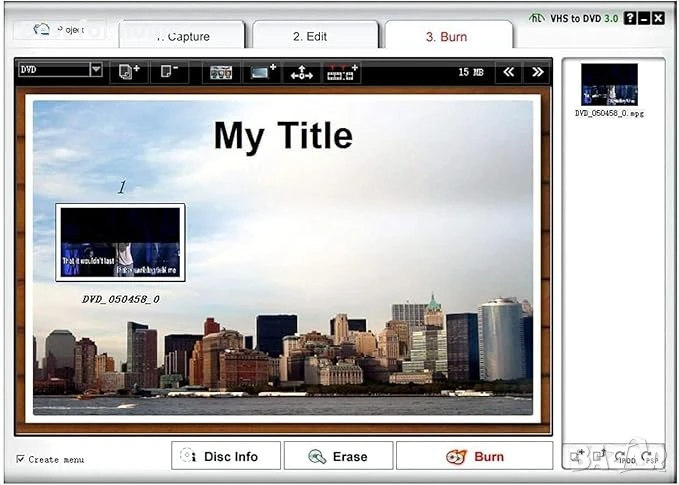
Task: Click the export to iPod icon
Action: click(626, 457)
